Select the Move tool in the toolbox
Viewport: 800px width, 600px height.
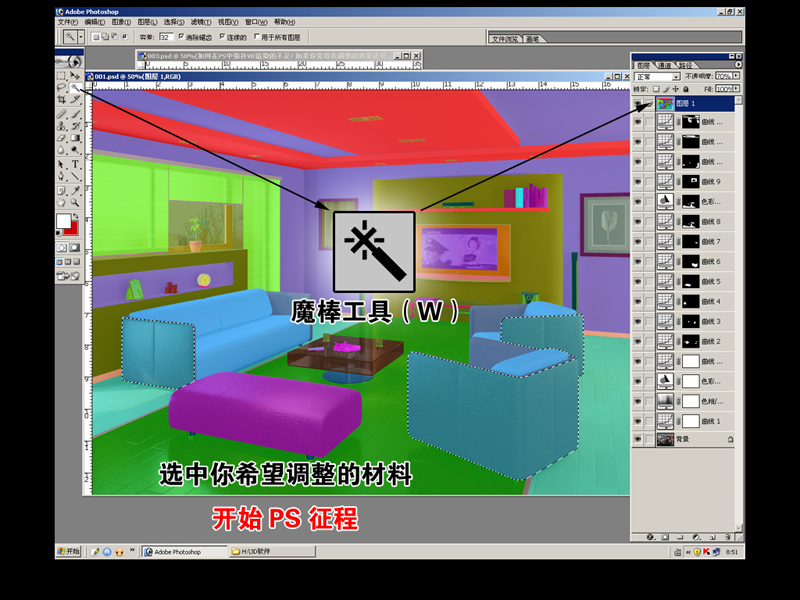point(75,76)
